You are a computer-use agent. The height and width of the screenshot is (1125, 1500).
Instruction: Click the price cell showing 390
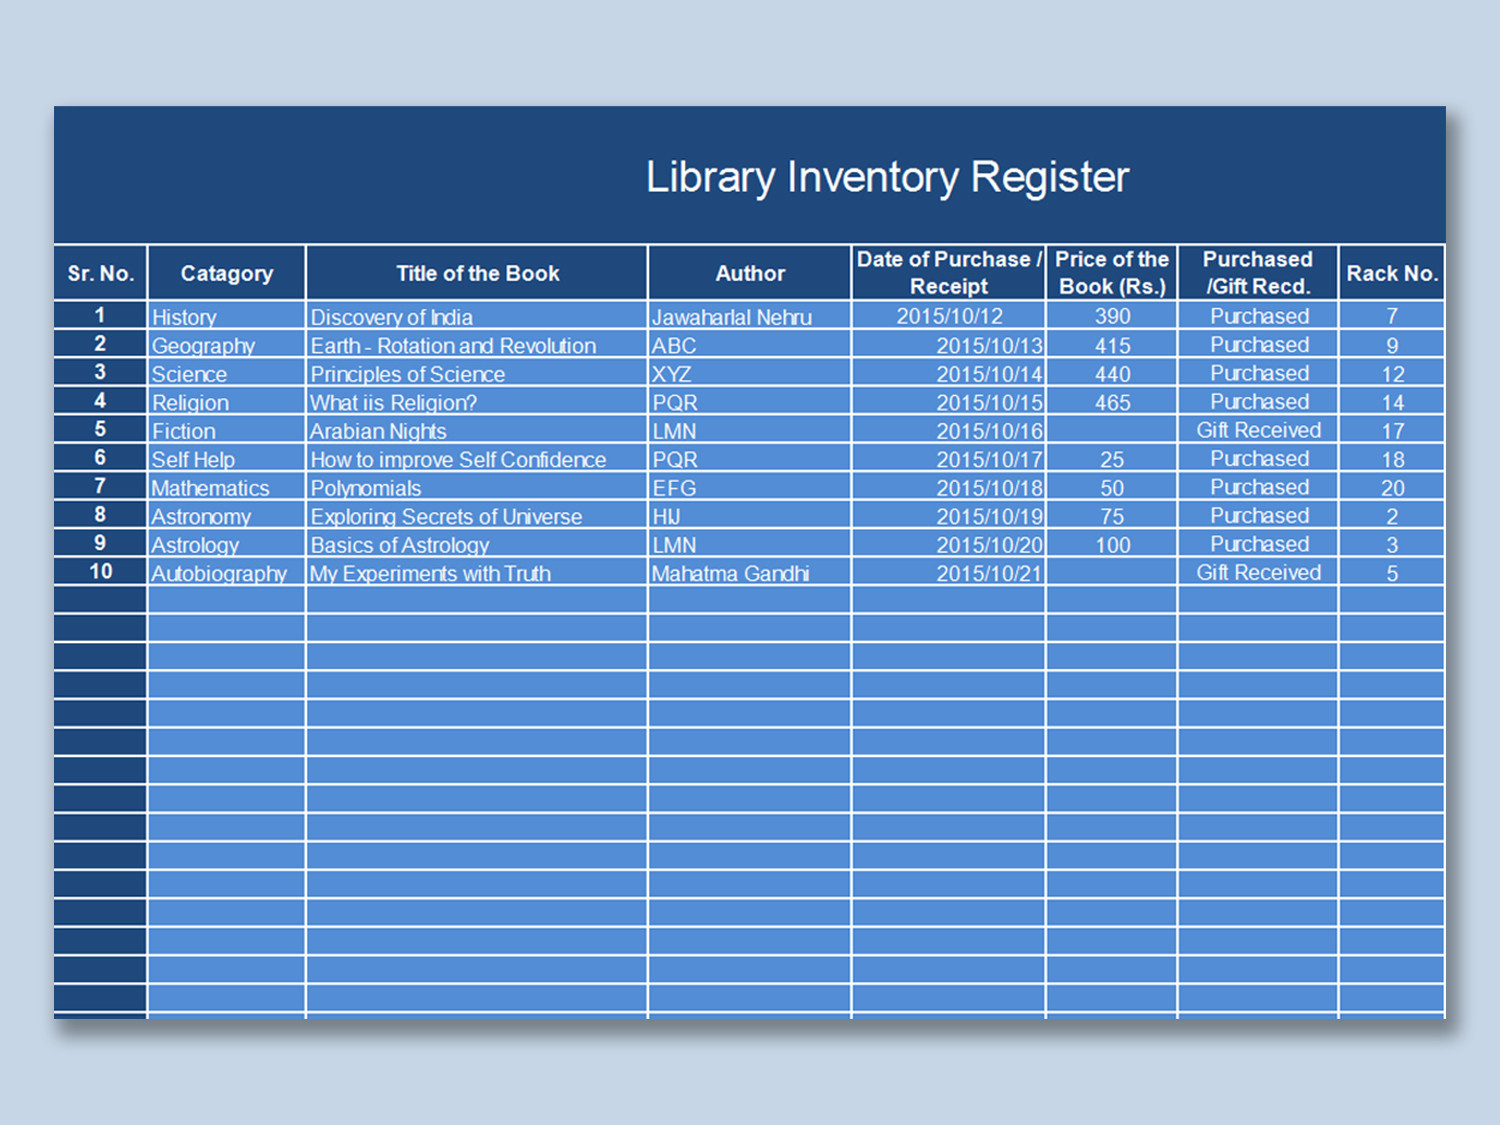[1112, 316]
